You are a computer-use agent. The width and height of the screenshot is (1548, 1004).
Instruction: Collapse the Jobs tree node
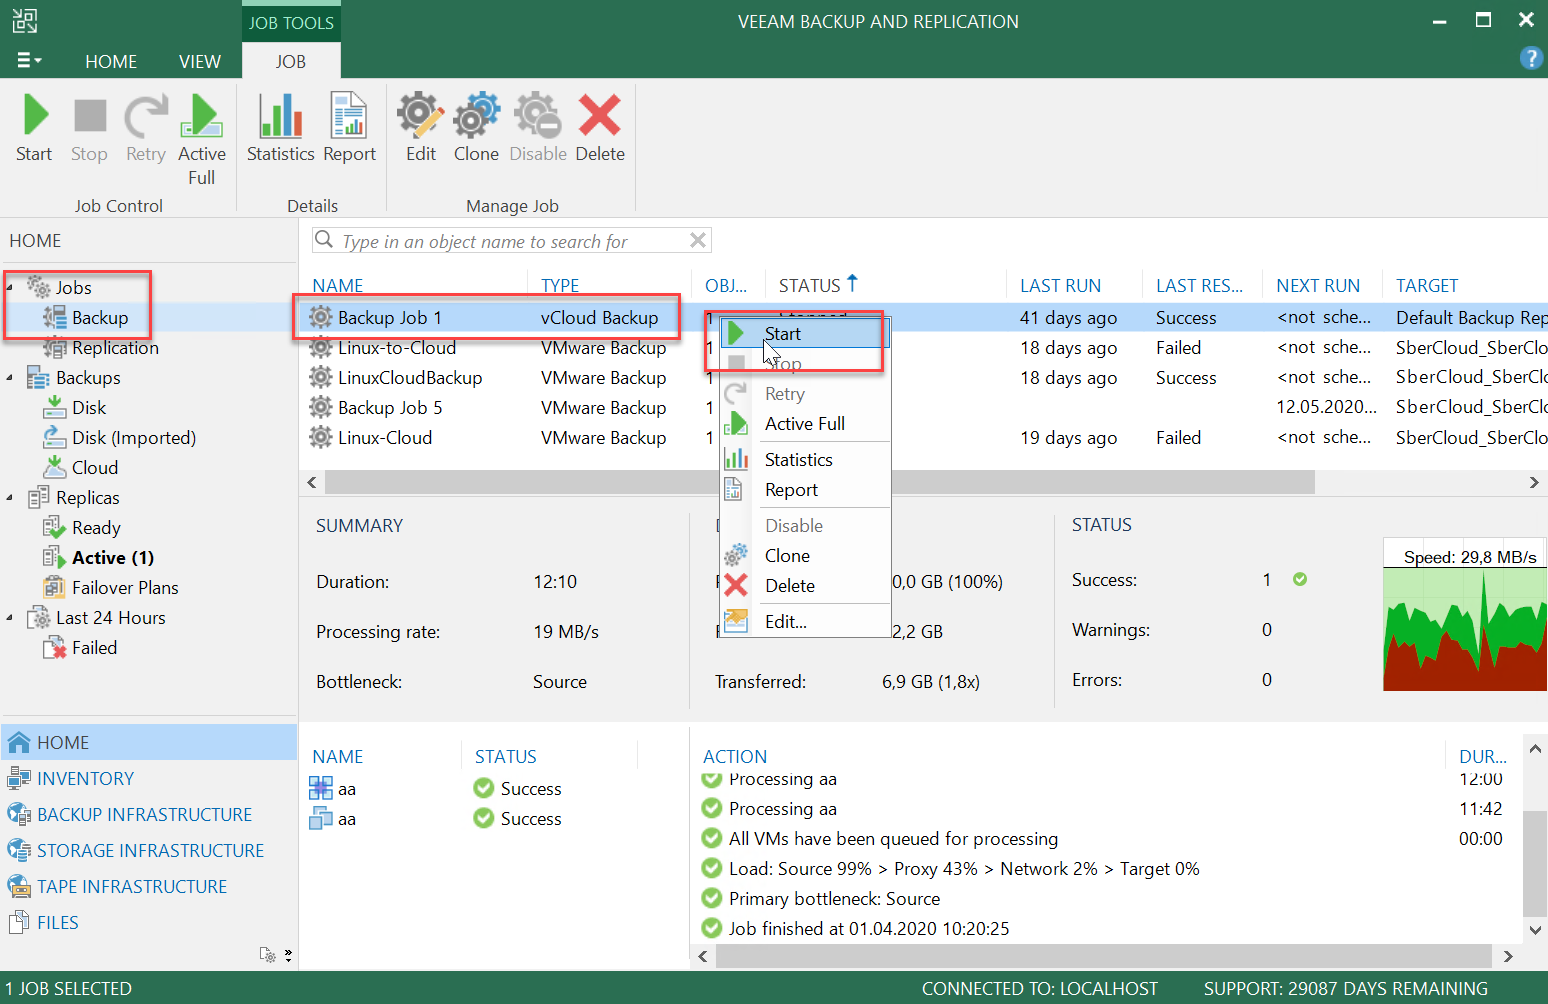click(x=10, y=288)
